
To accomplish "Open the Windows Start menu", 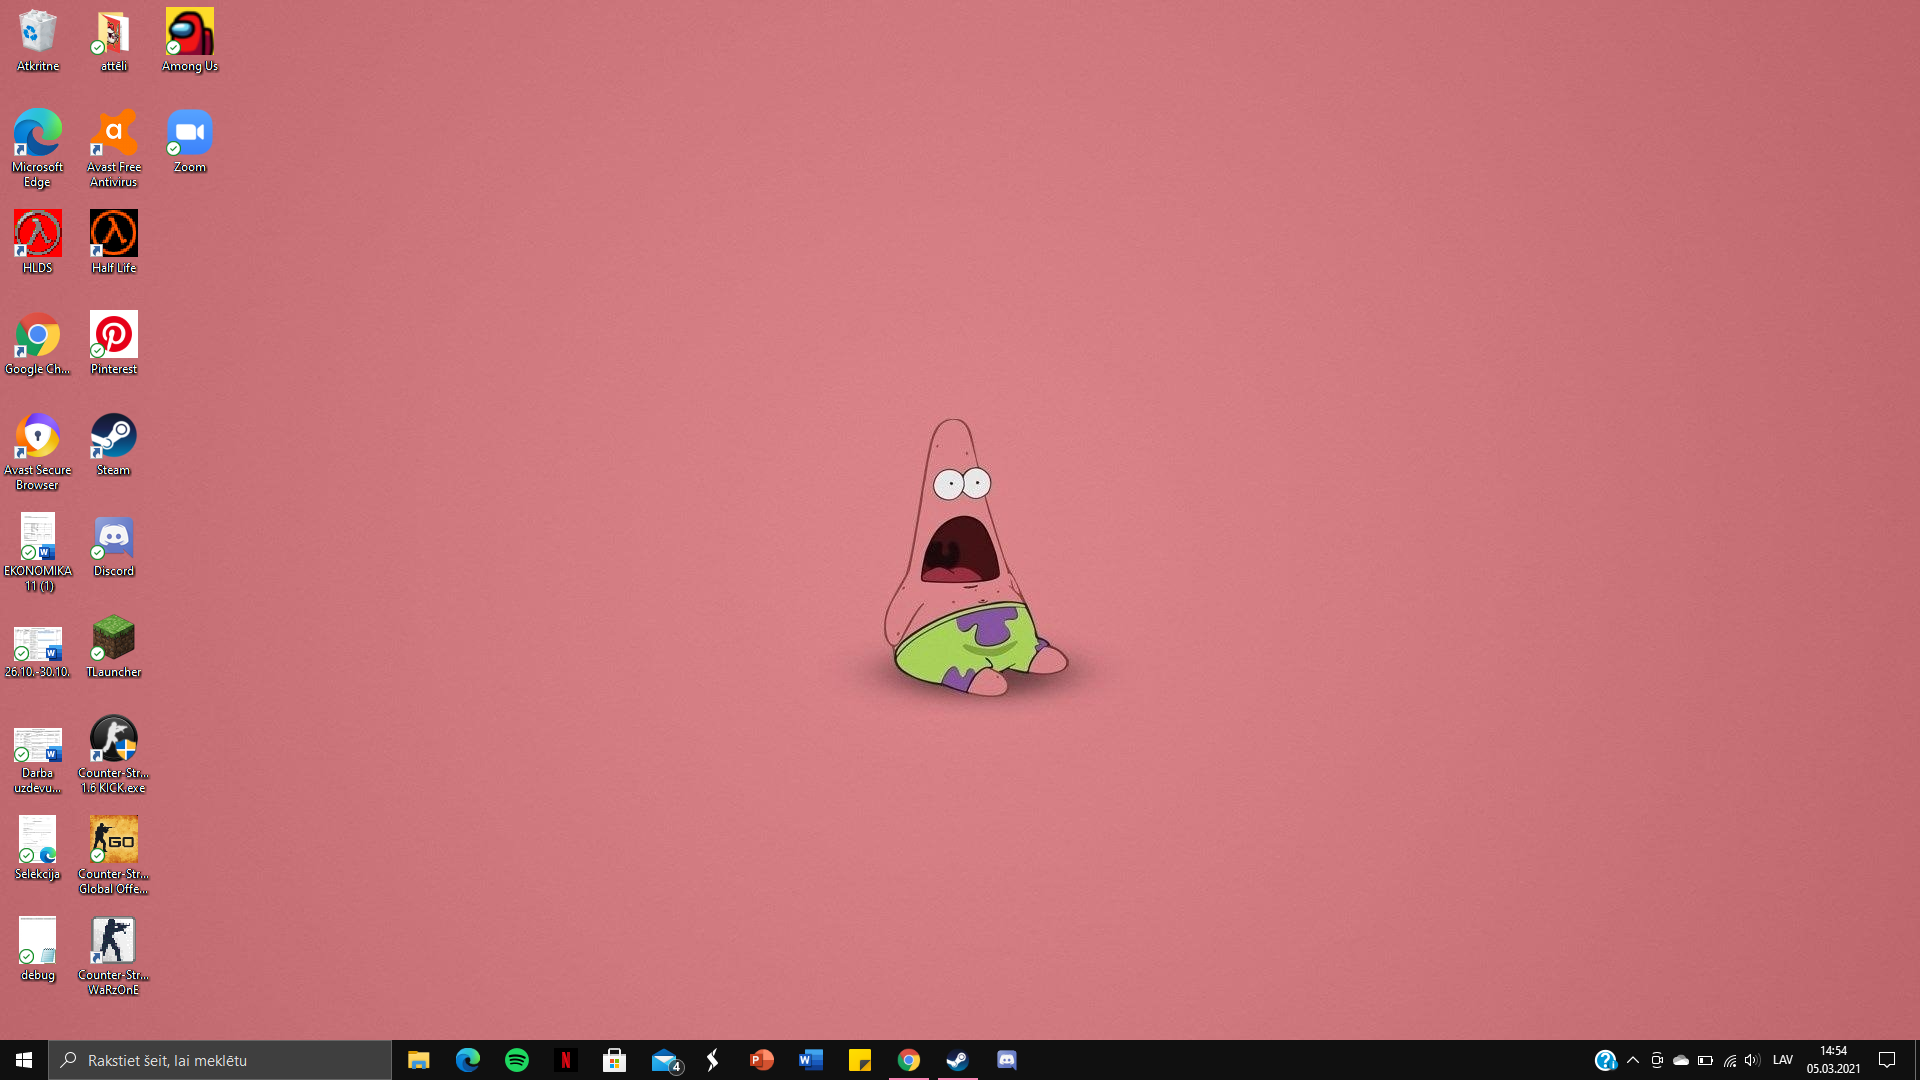I will tap(24, 1060).
